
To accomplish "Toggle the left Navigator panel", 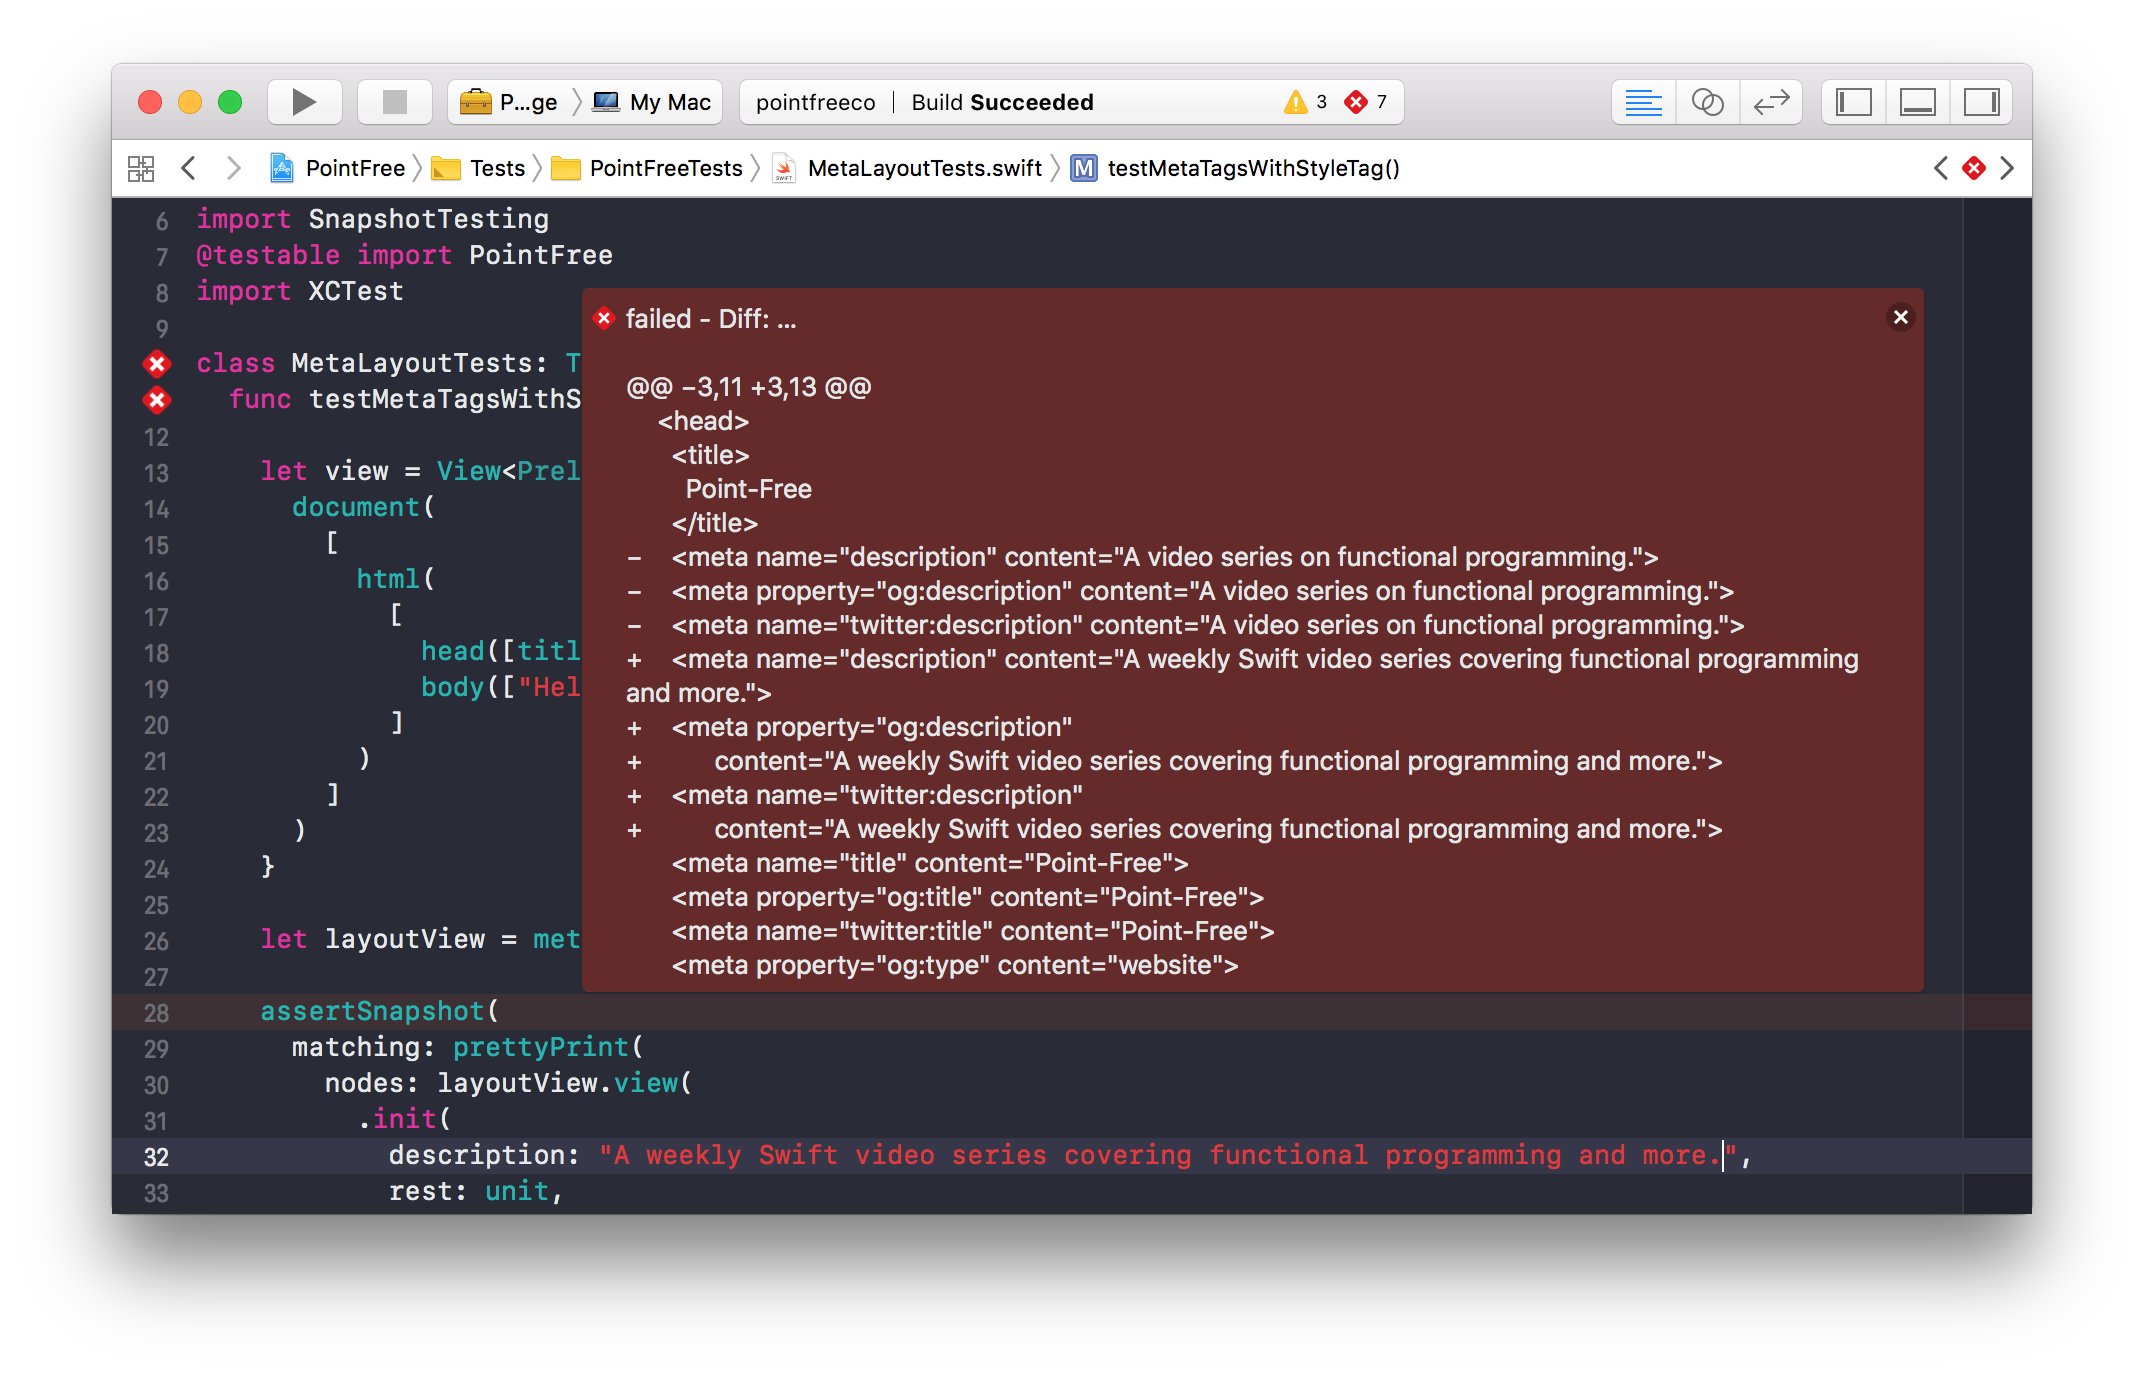I will click(1853, 102).
